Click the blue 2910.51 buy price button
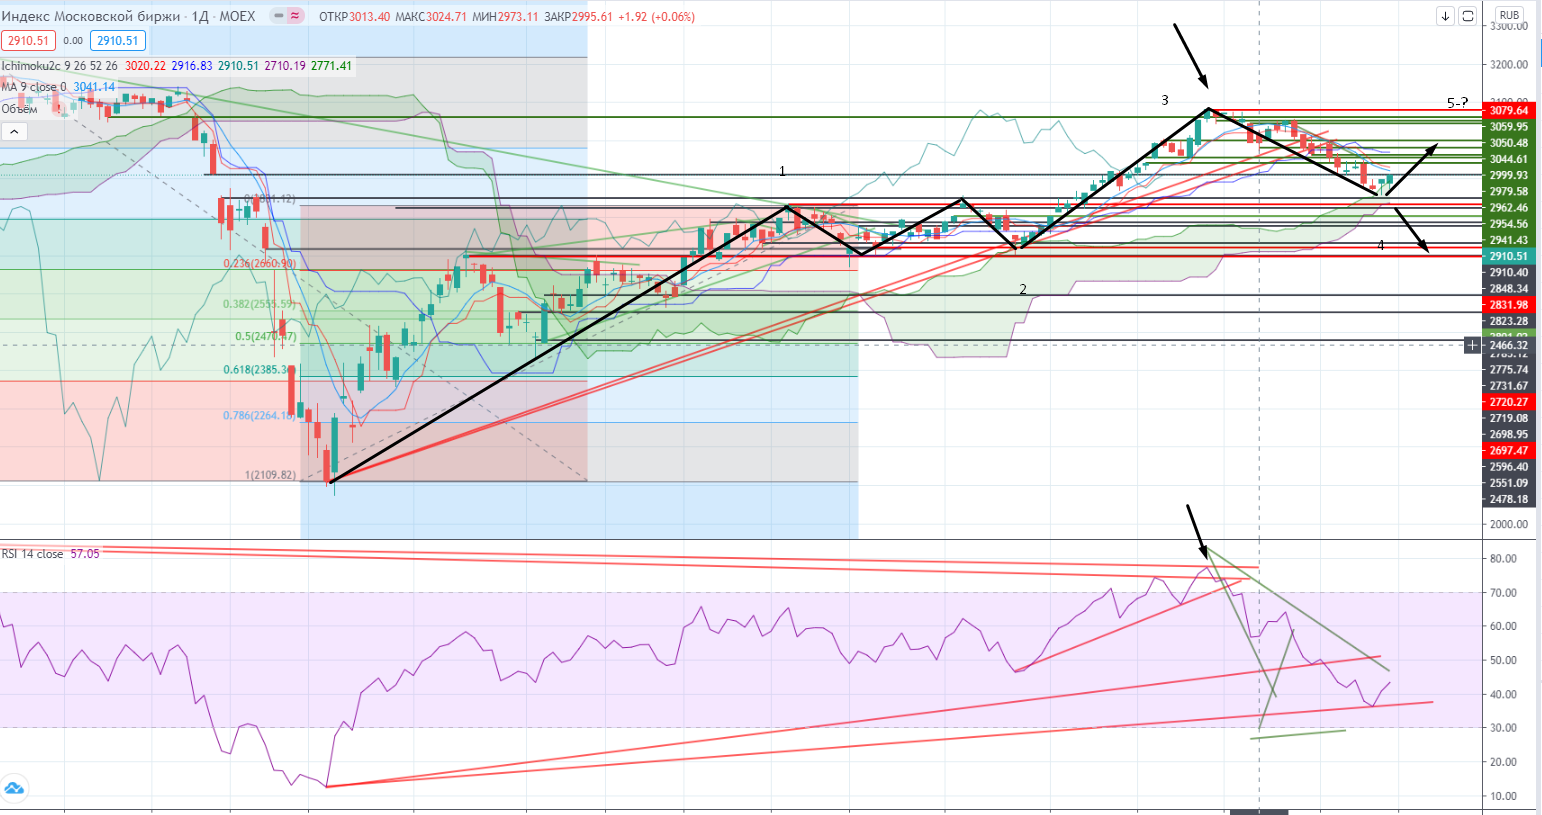The image size is (1542, 815). (118, 41)
